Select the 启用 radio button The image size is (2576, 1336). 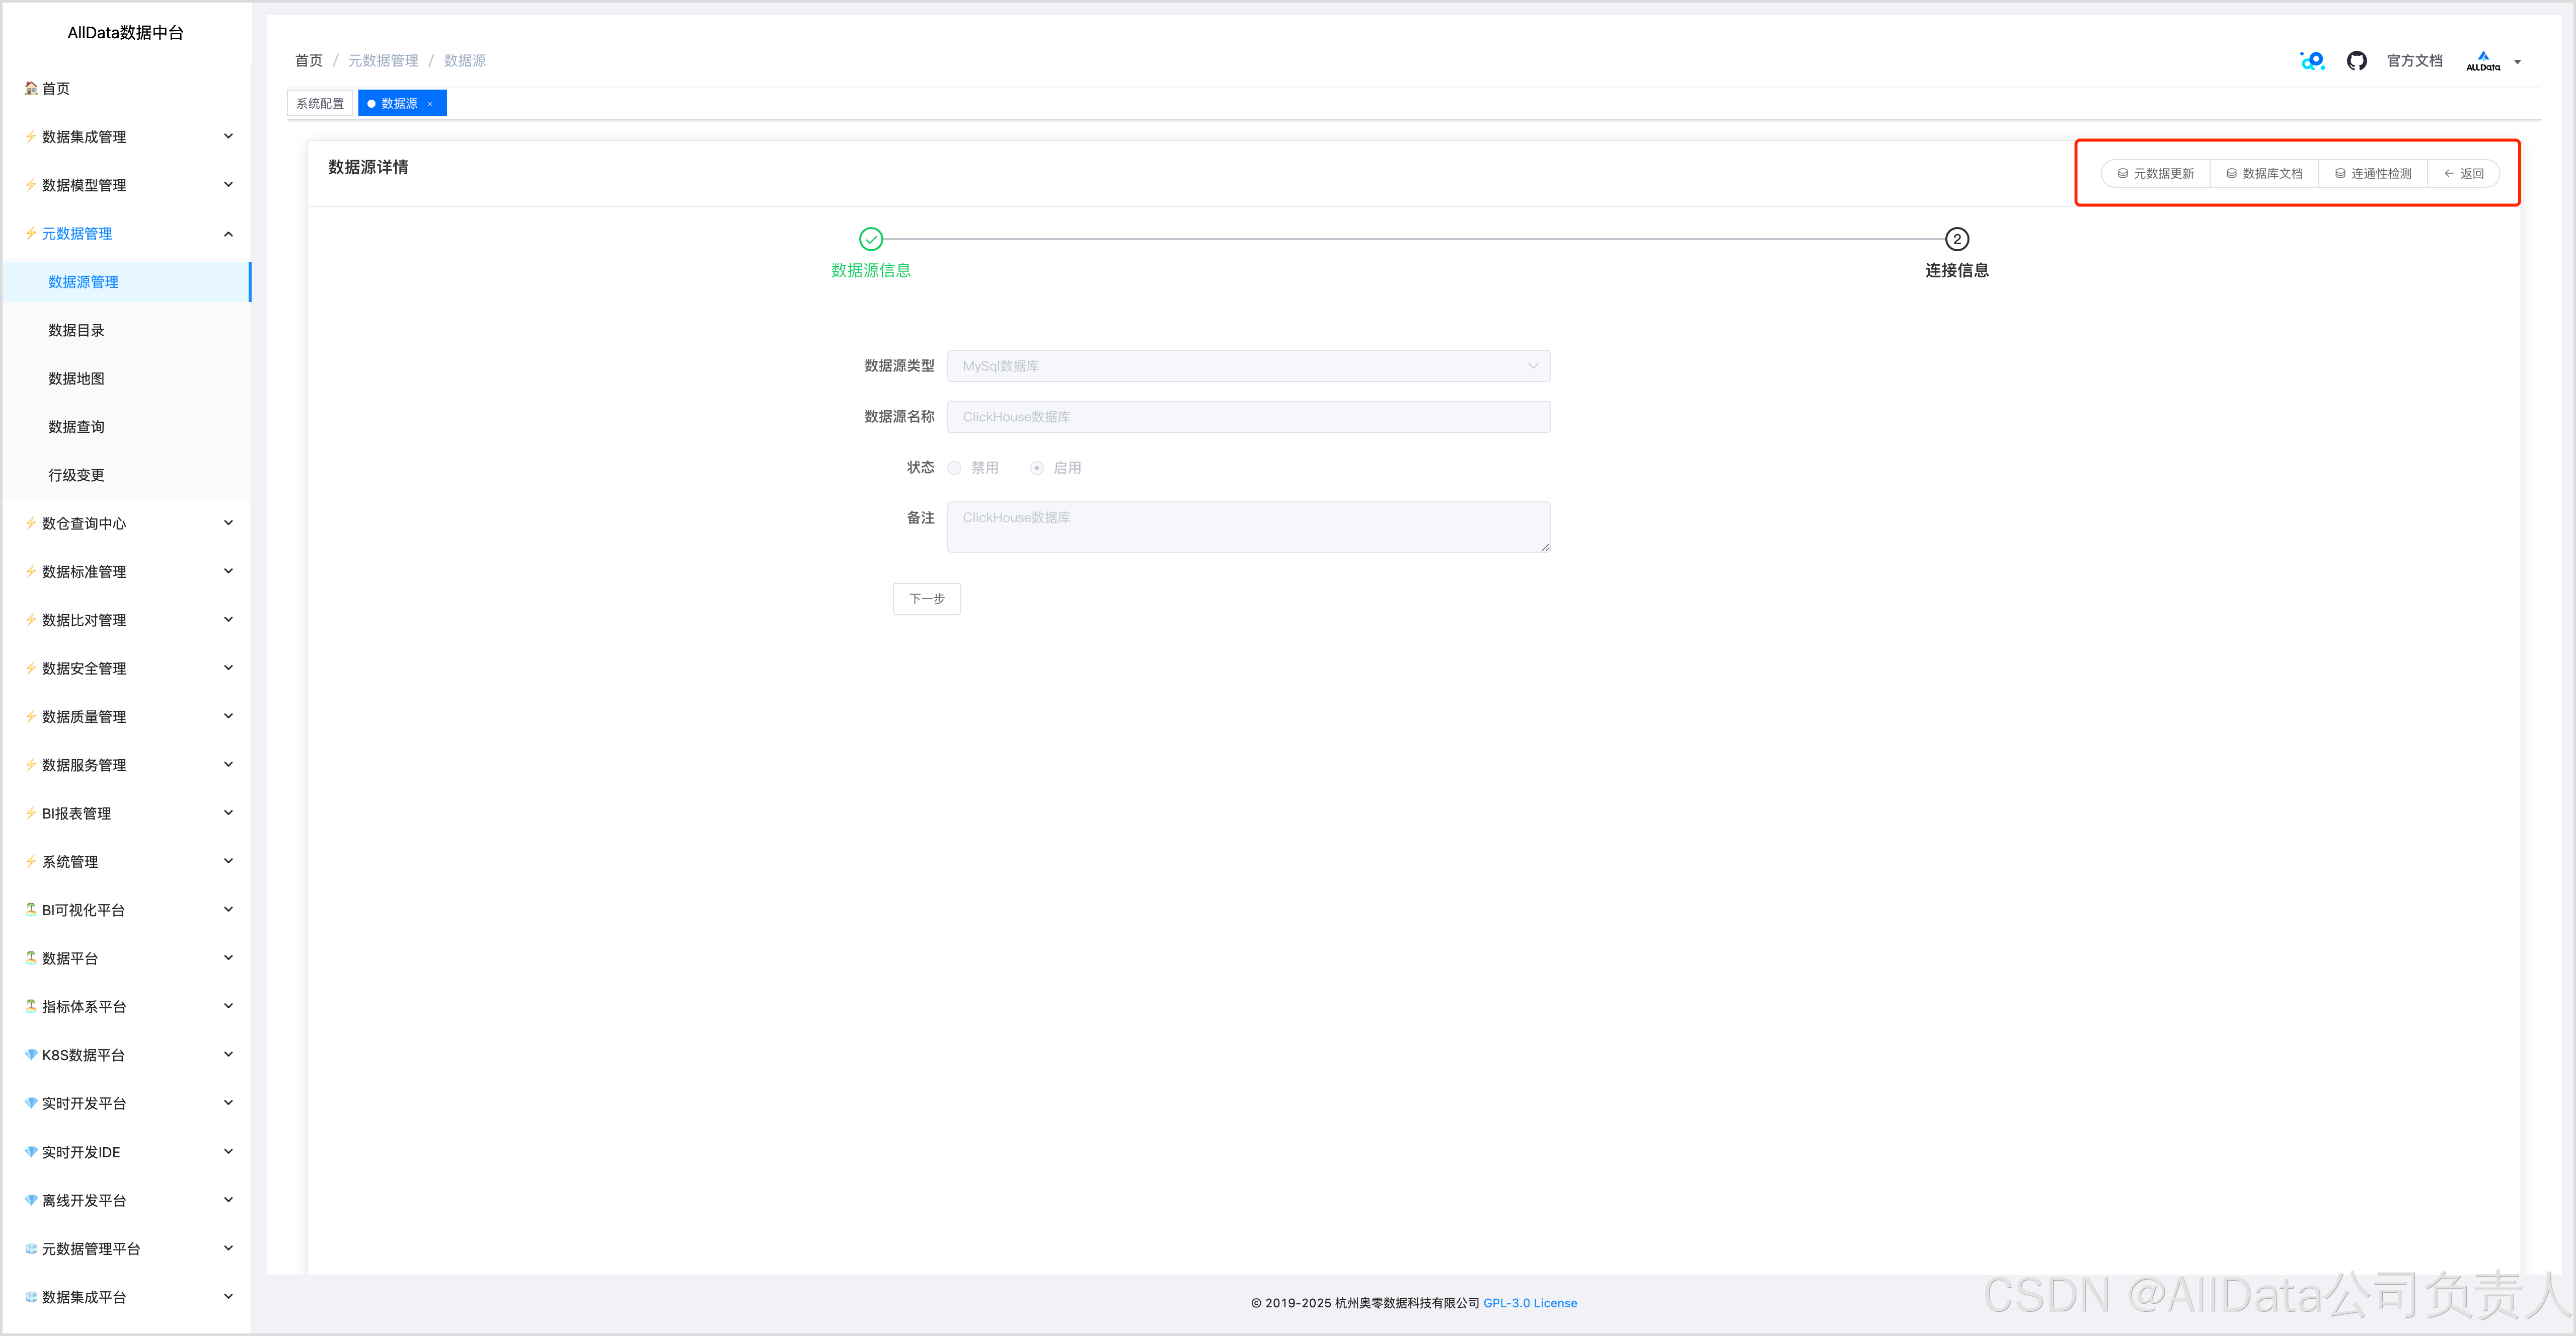click(x=1037, y=468)
